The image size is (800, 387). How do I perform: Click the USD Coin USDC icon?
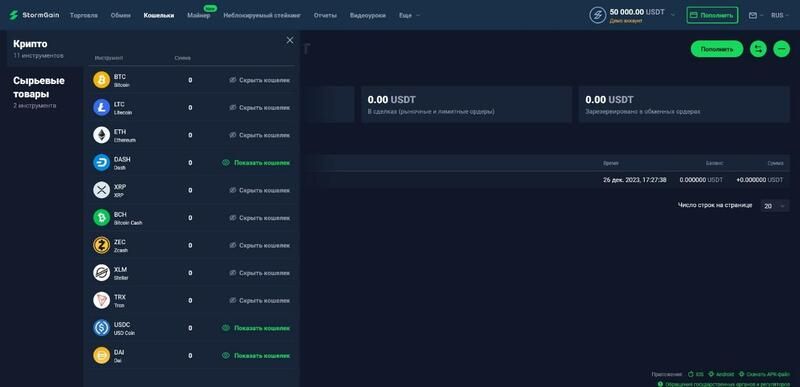(x=102, y=328)
